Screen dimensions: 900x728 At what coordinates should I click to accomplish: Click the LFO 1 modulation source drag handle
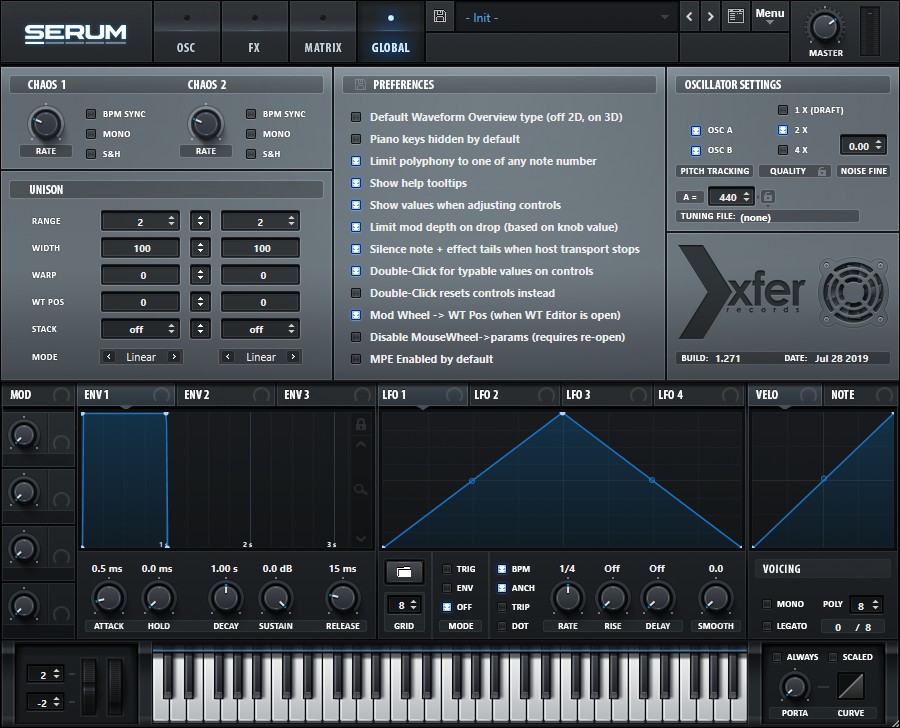(455, 395)
